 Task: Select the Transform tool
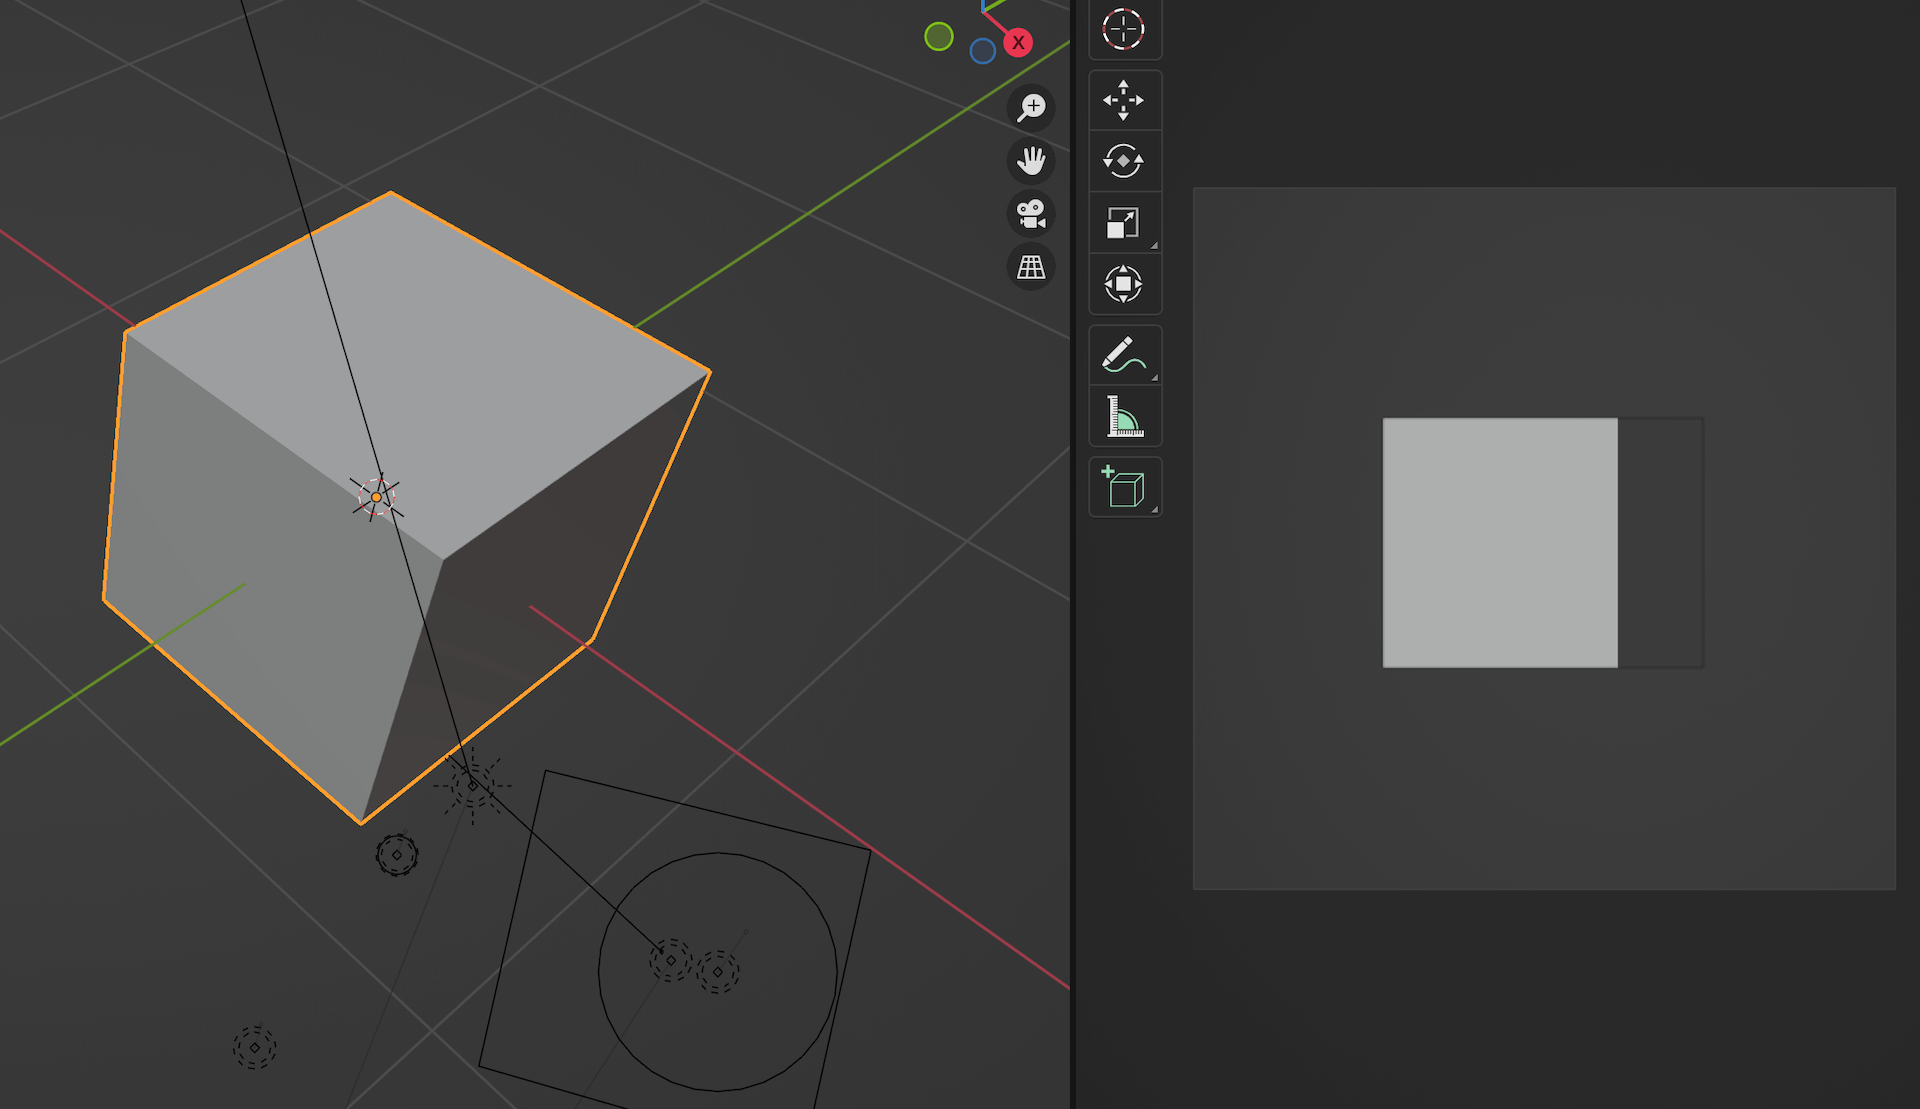1124,284
